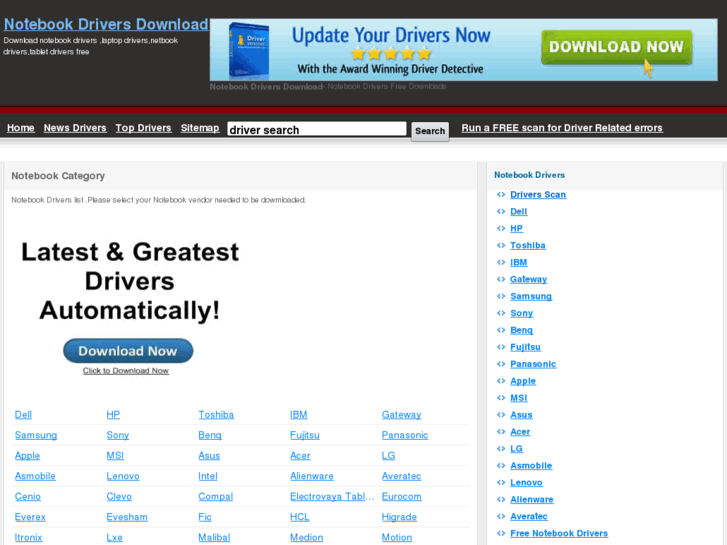727x545 pixels.
Task: Click the arrows icon beside sidebar Toshiba
Action: [x=501, y=245]
